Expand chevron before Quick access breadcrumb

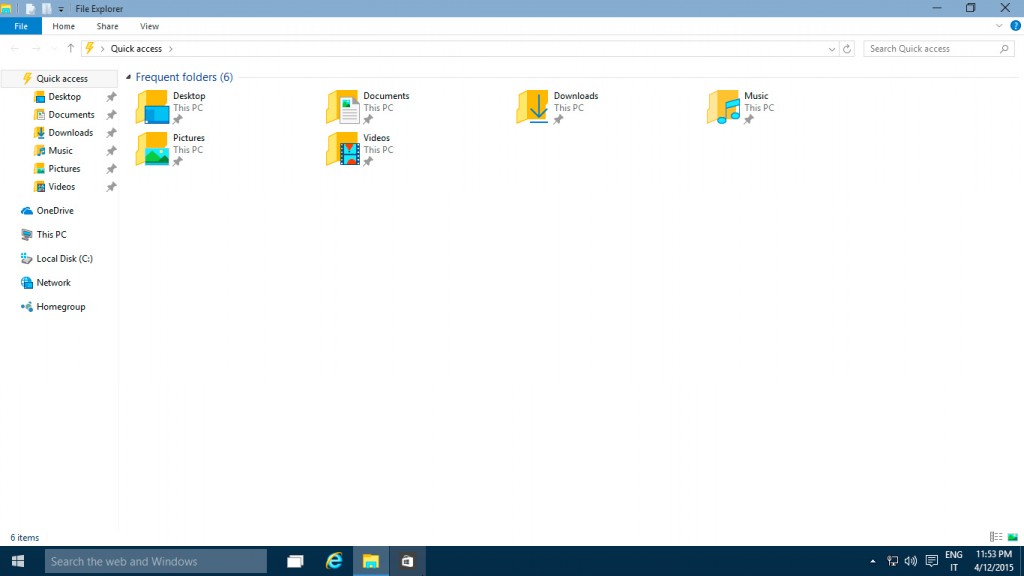click(103, 49)
